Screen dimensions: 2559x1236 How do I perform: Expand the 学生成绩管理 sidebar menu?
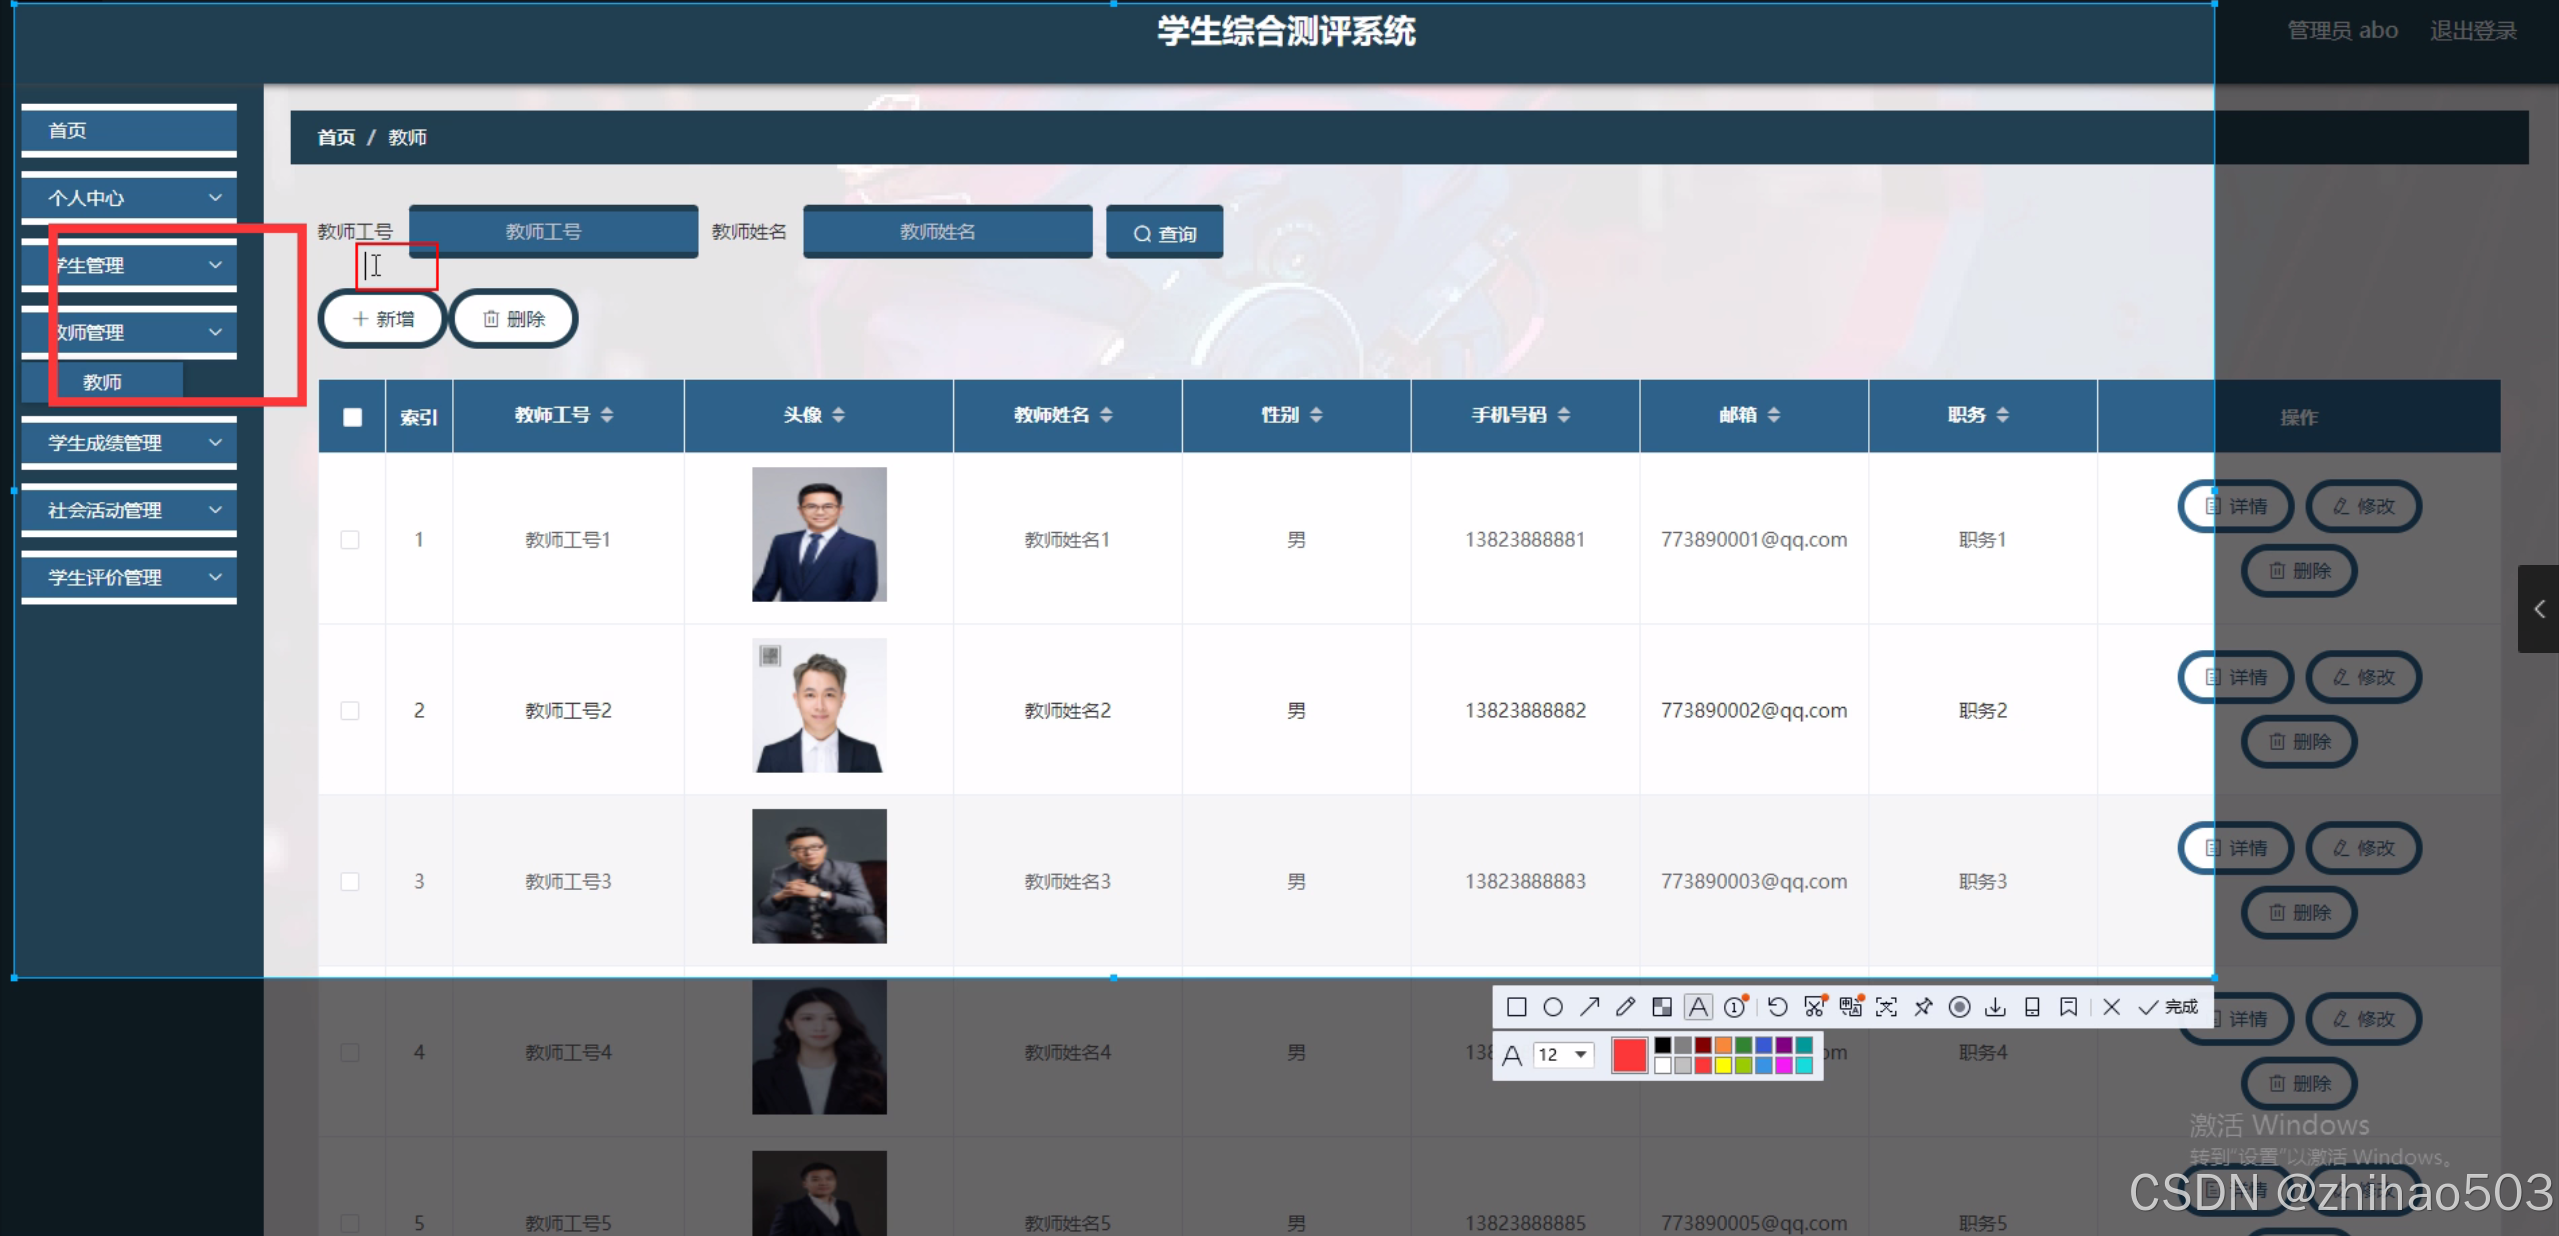tap(129, 443)
